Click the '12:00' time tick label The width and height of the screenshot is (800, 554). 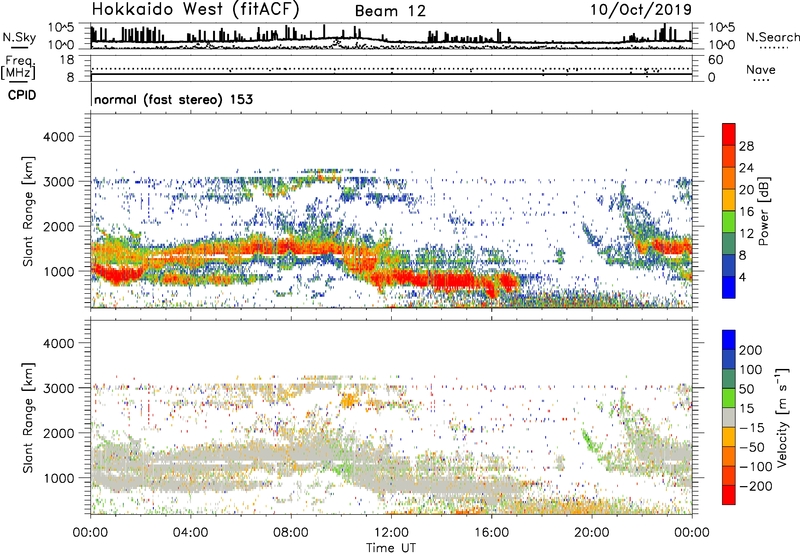tap(391, 533)
